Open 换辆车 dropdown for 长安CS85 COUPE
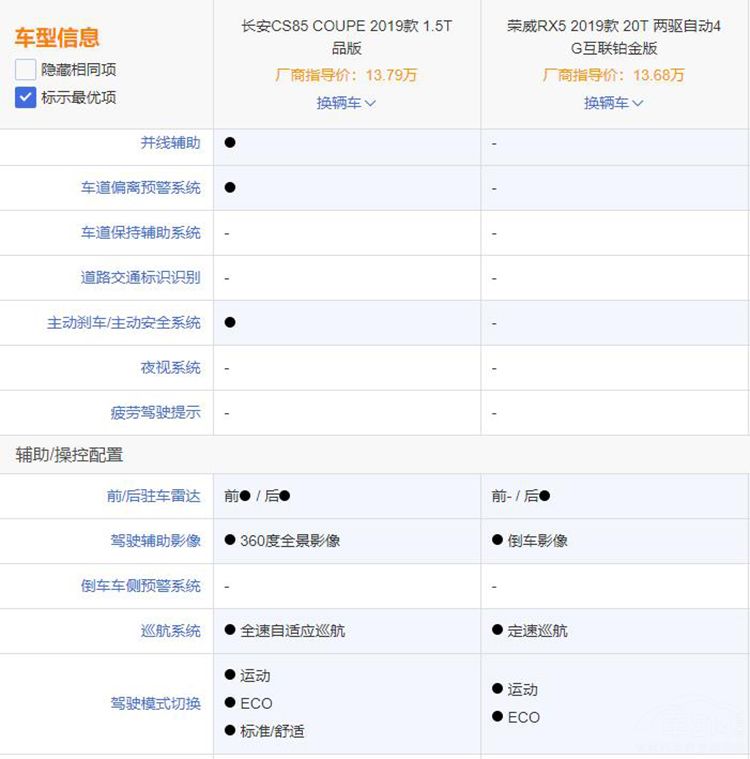Viewport: 750px width, 759px height. pos(346,103)
